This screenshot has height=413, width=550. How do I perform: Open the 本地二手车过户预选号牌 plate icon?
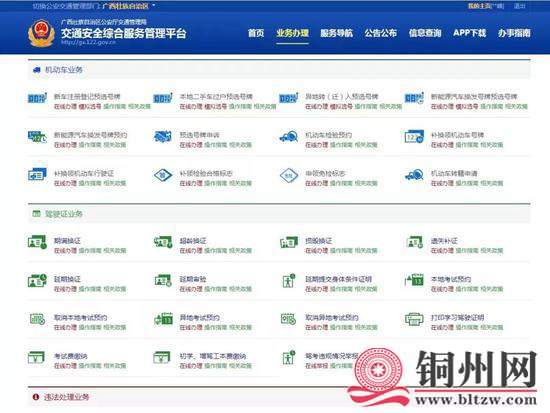click(163, 98)
